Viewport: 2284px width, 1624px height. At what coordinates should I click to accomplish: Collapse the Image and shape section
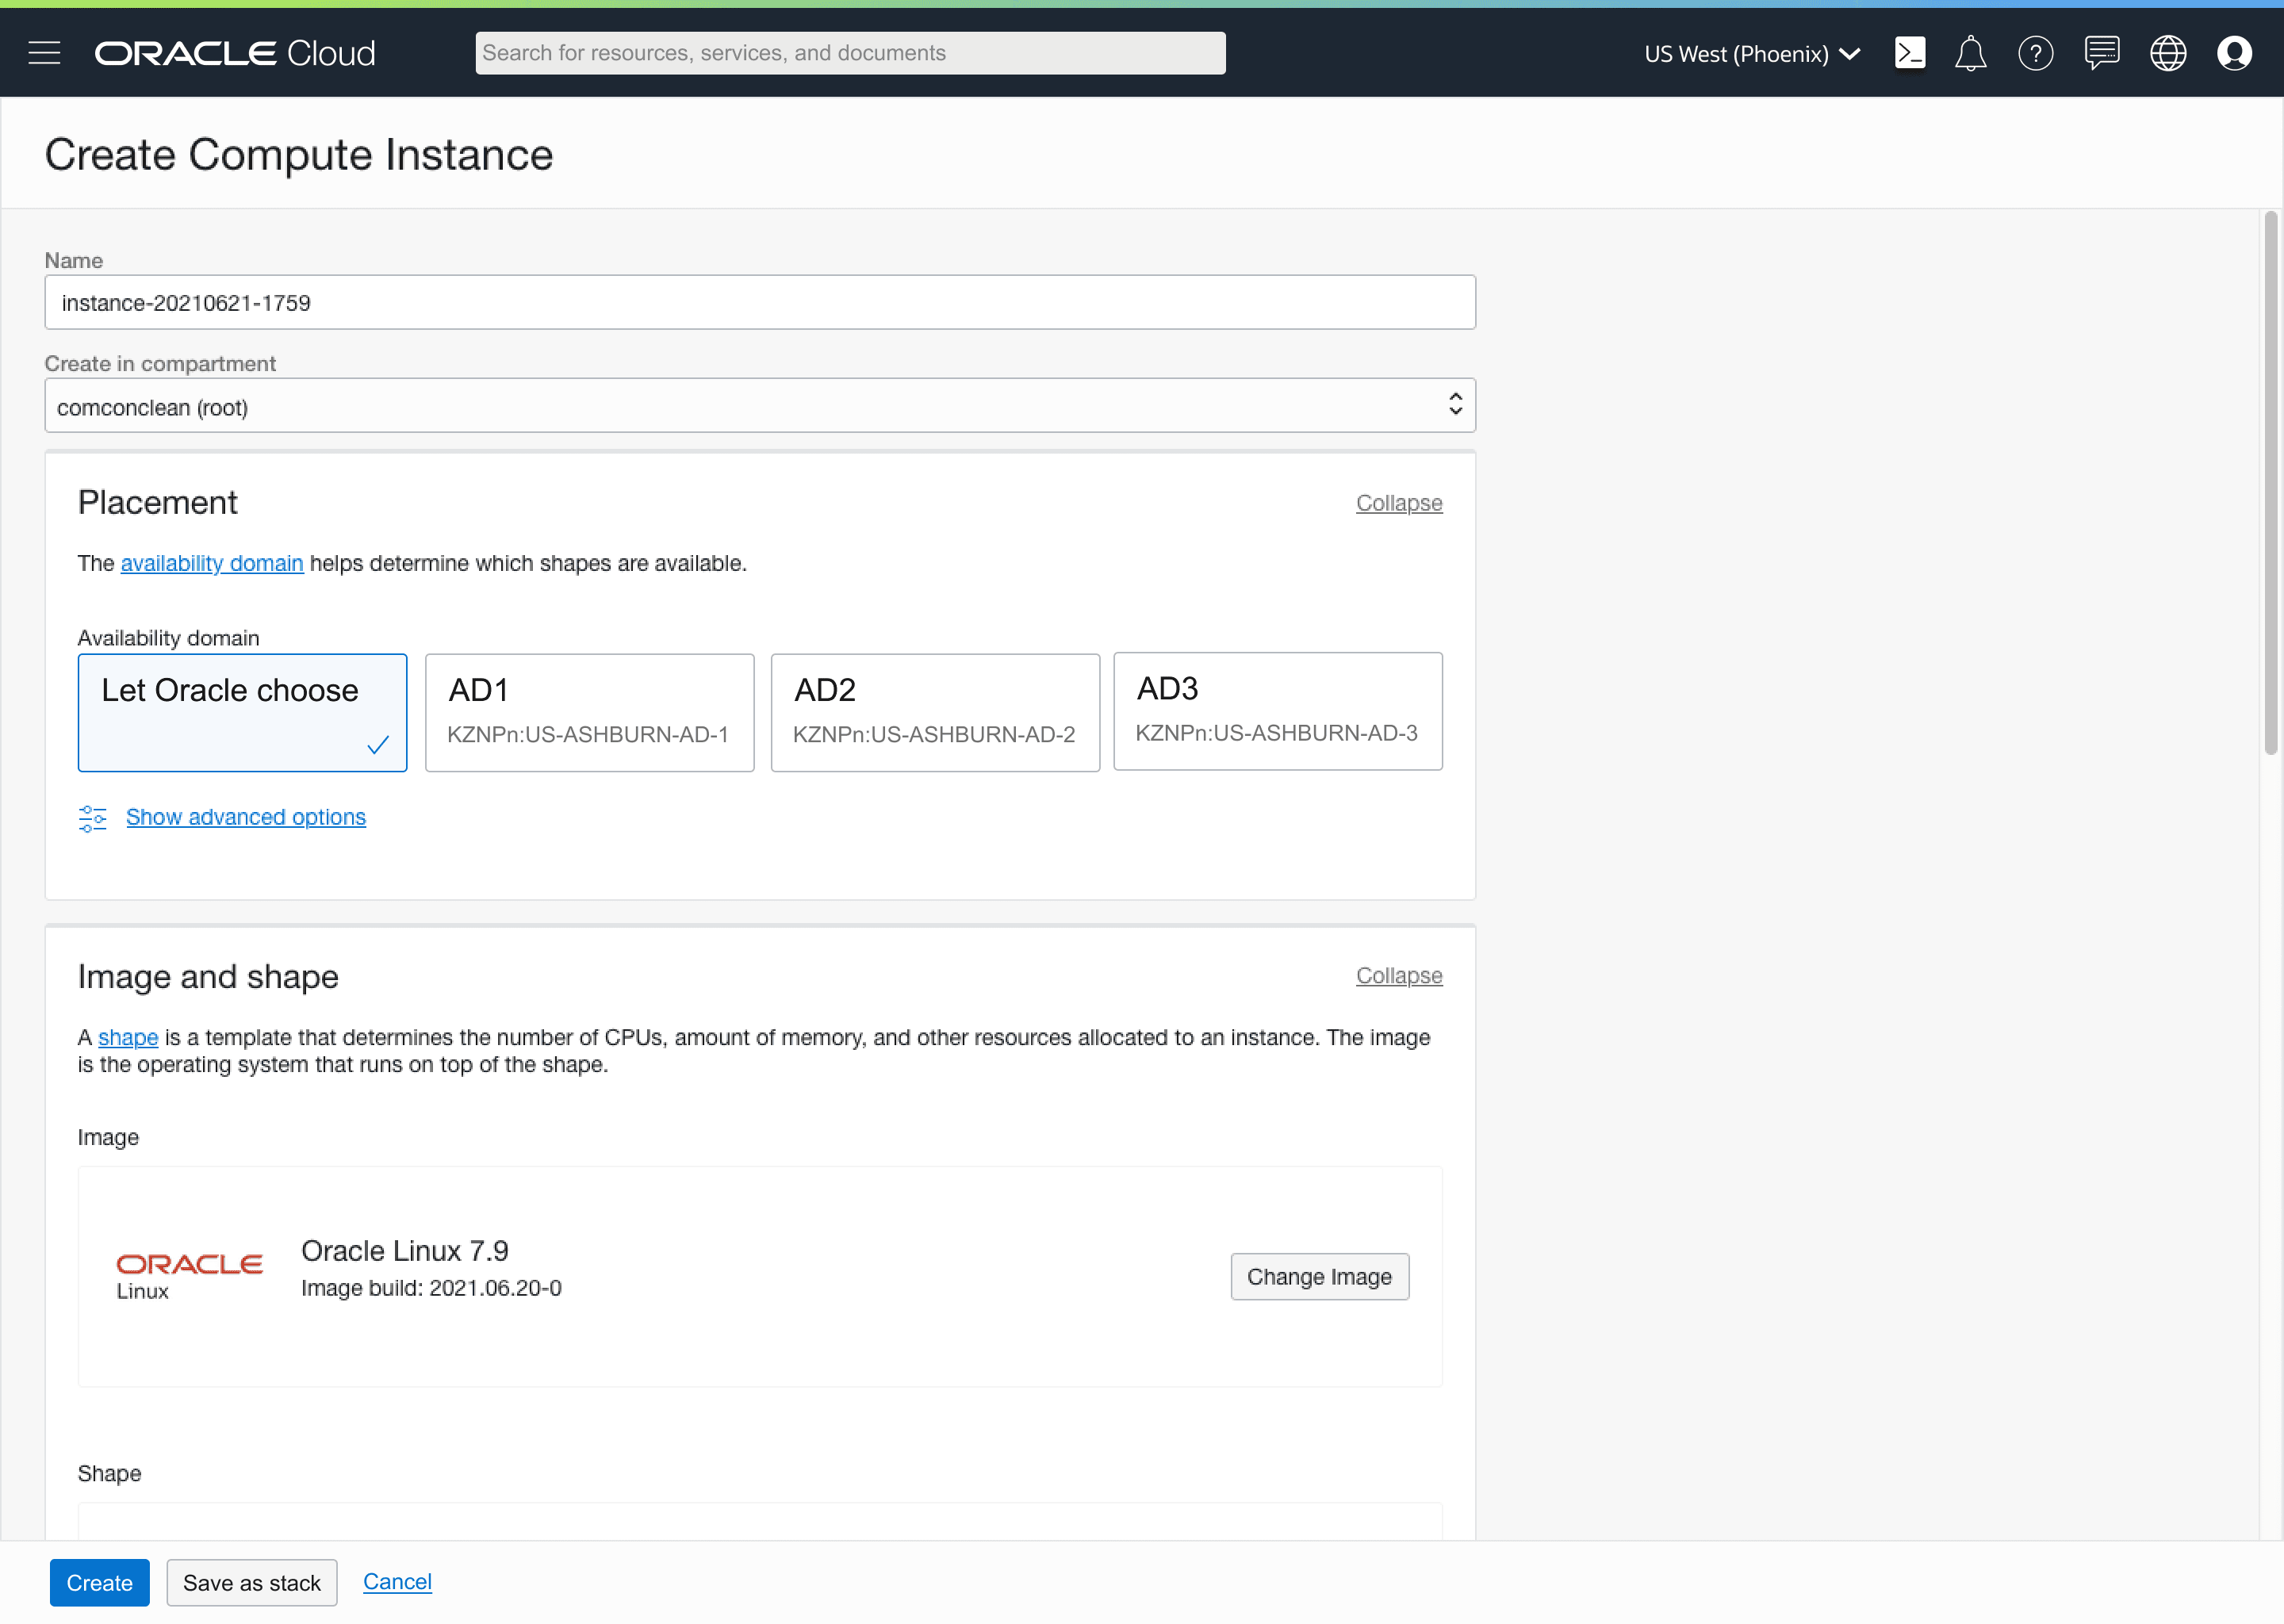point(1399,976)
